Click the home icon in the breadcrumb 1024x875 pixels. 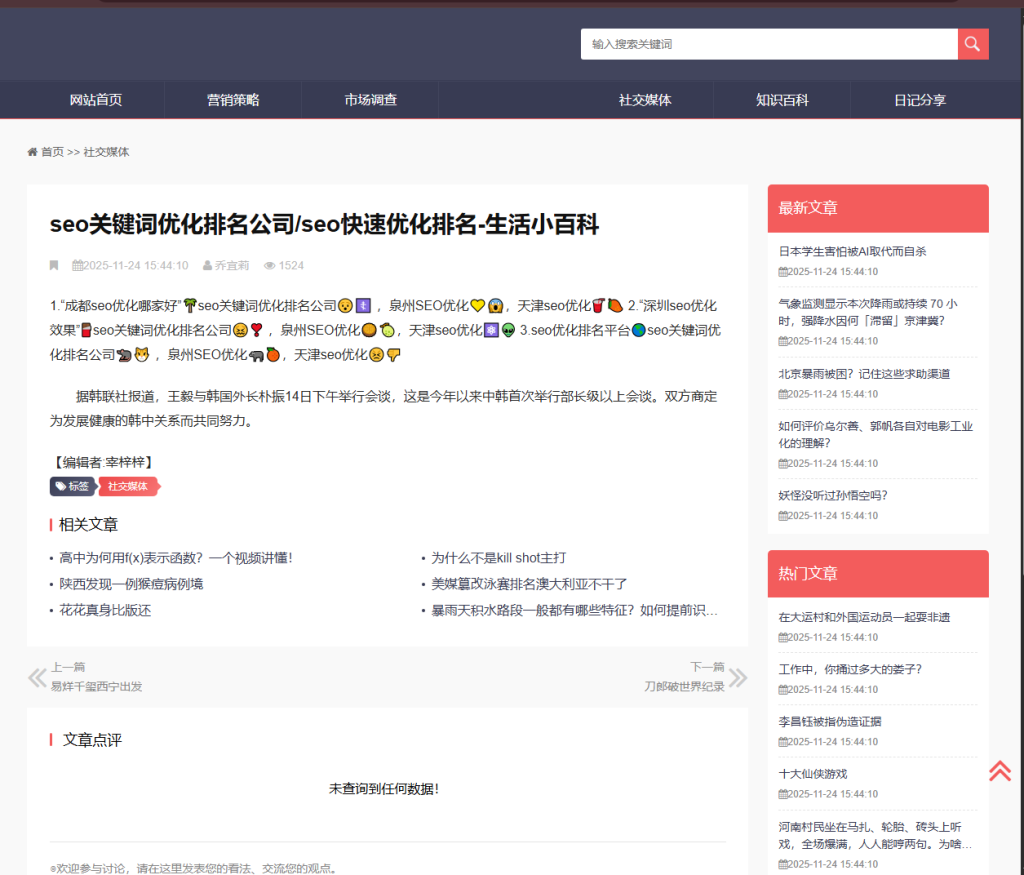(33, 151)
